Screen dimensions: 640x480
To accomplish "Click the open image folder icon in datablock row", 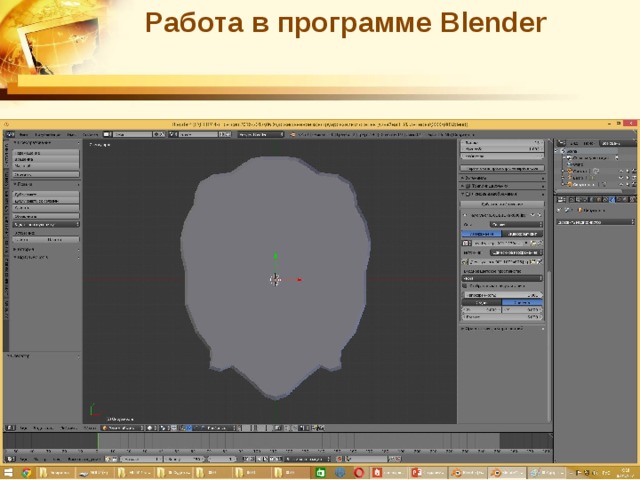I will pyautogui.click(x=533, y=243).
